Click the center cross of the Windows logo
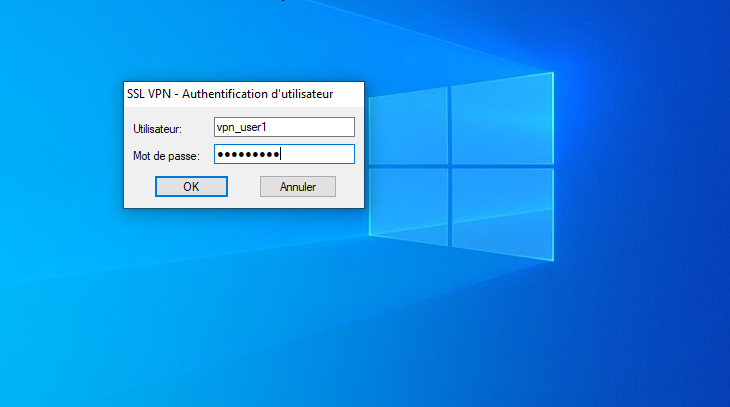Screen dimensions: 730x407 coord(447,164)
